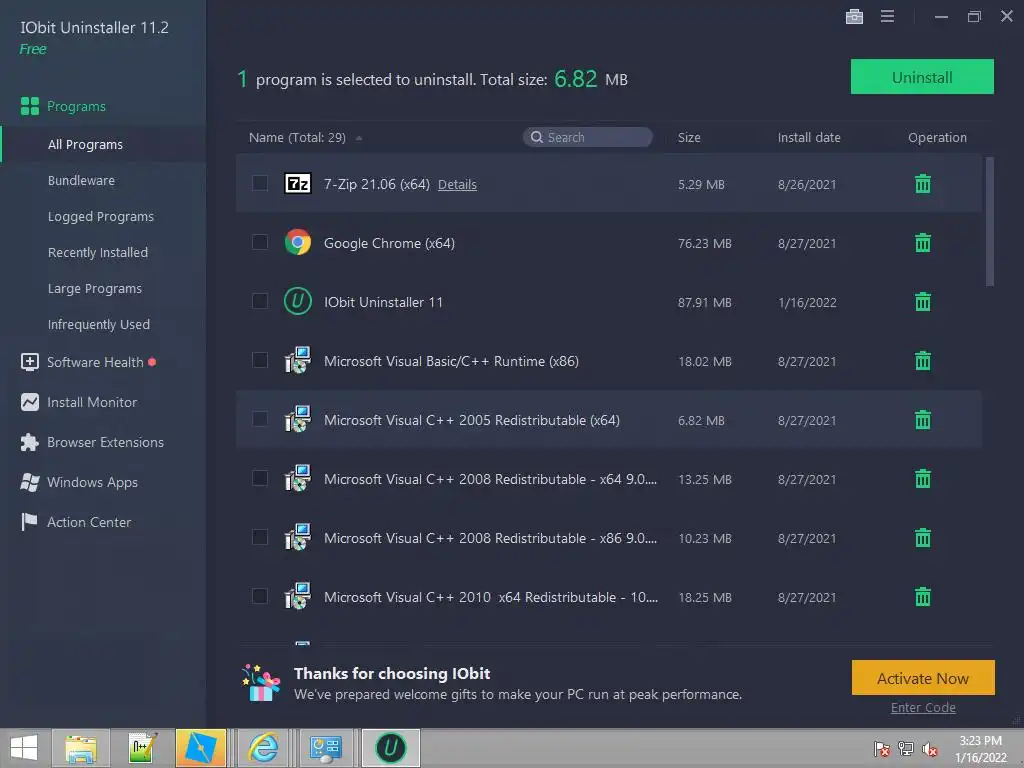1024x768 pixels.
Task: Click the Action Center flag icon
Action: [x=29, y=522]
